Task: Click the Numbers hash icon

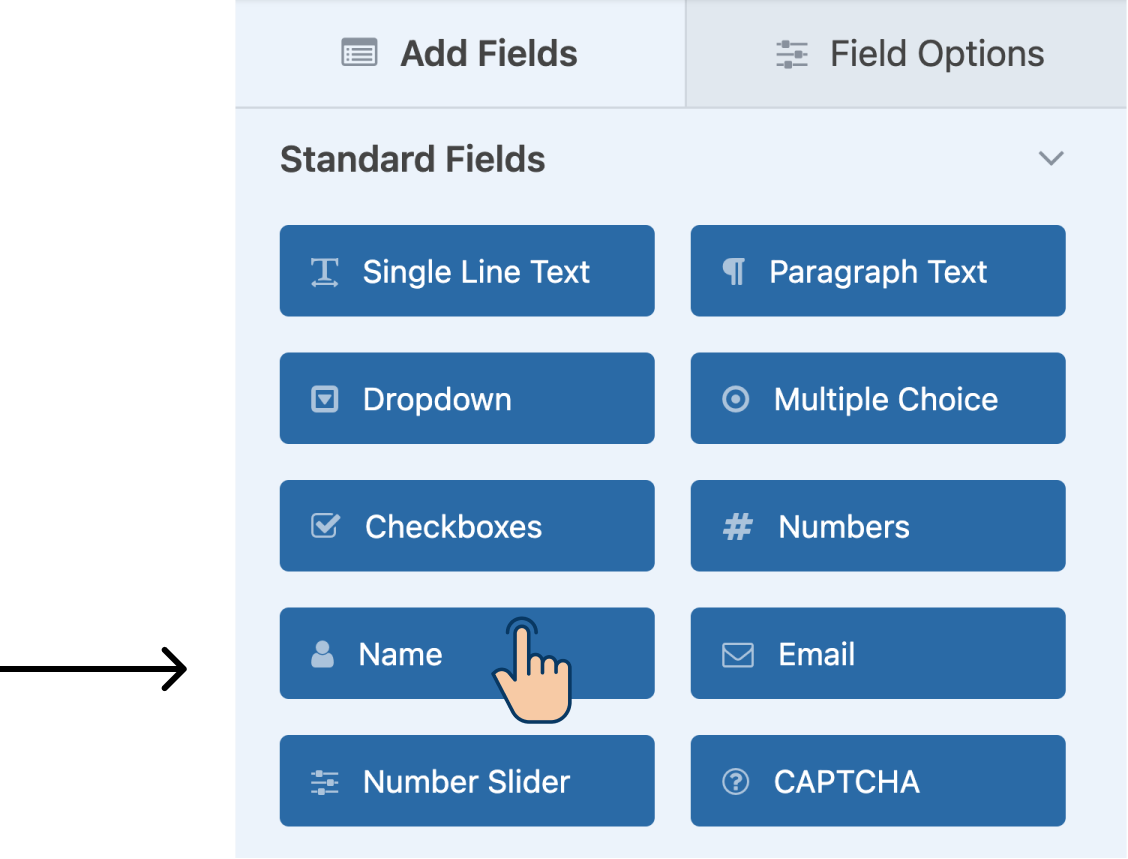Action: coord(737,527)
